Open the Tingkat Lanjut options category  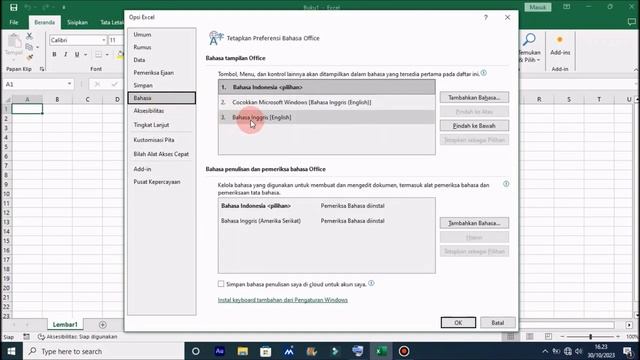click(162, 125)
